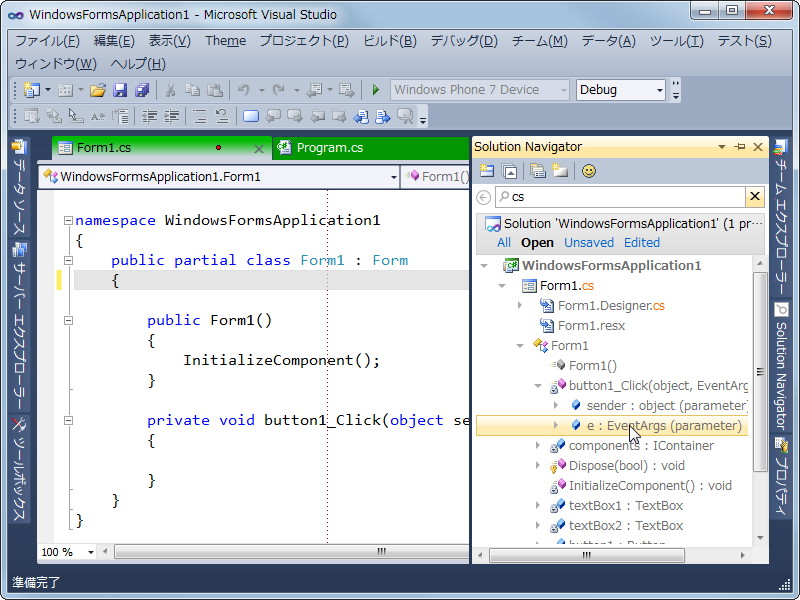The width and height of the screenshot is (800, 600).
Task: Open the 100 % zoom dropdown
Action: (91, 552)
